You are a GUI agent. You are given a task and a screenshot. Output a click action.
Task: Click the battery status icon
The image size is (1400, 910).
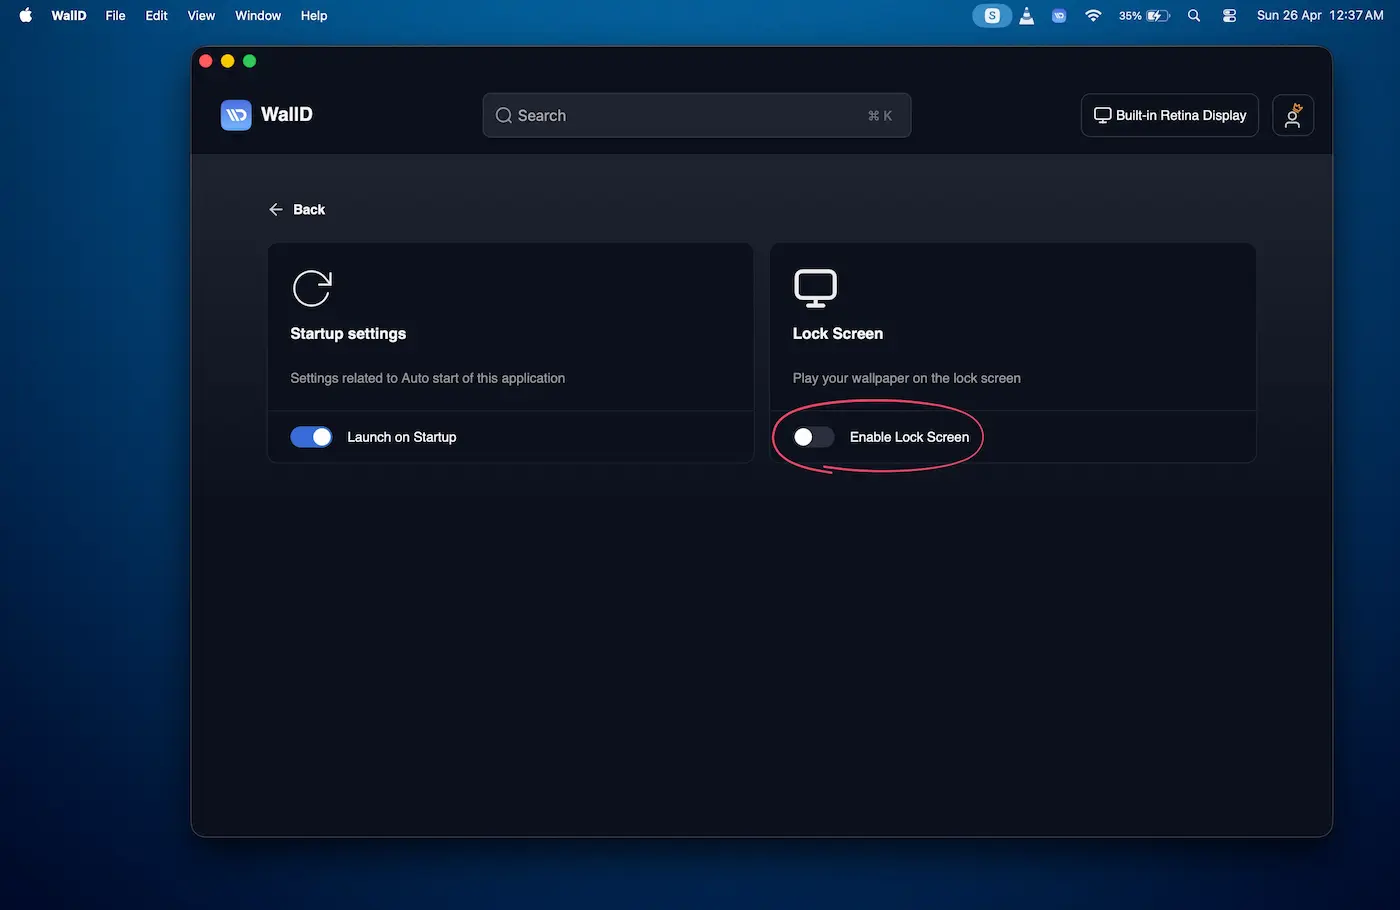click(x=1157, y=16)
